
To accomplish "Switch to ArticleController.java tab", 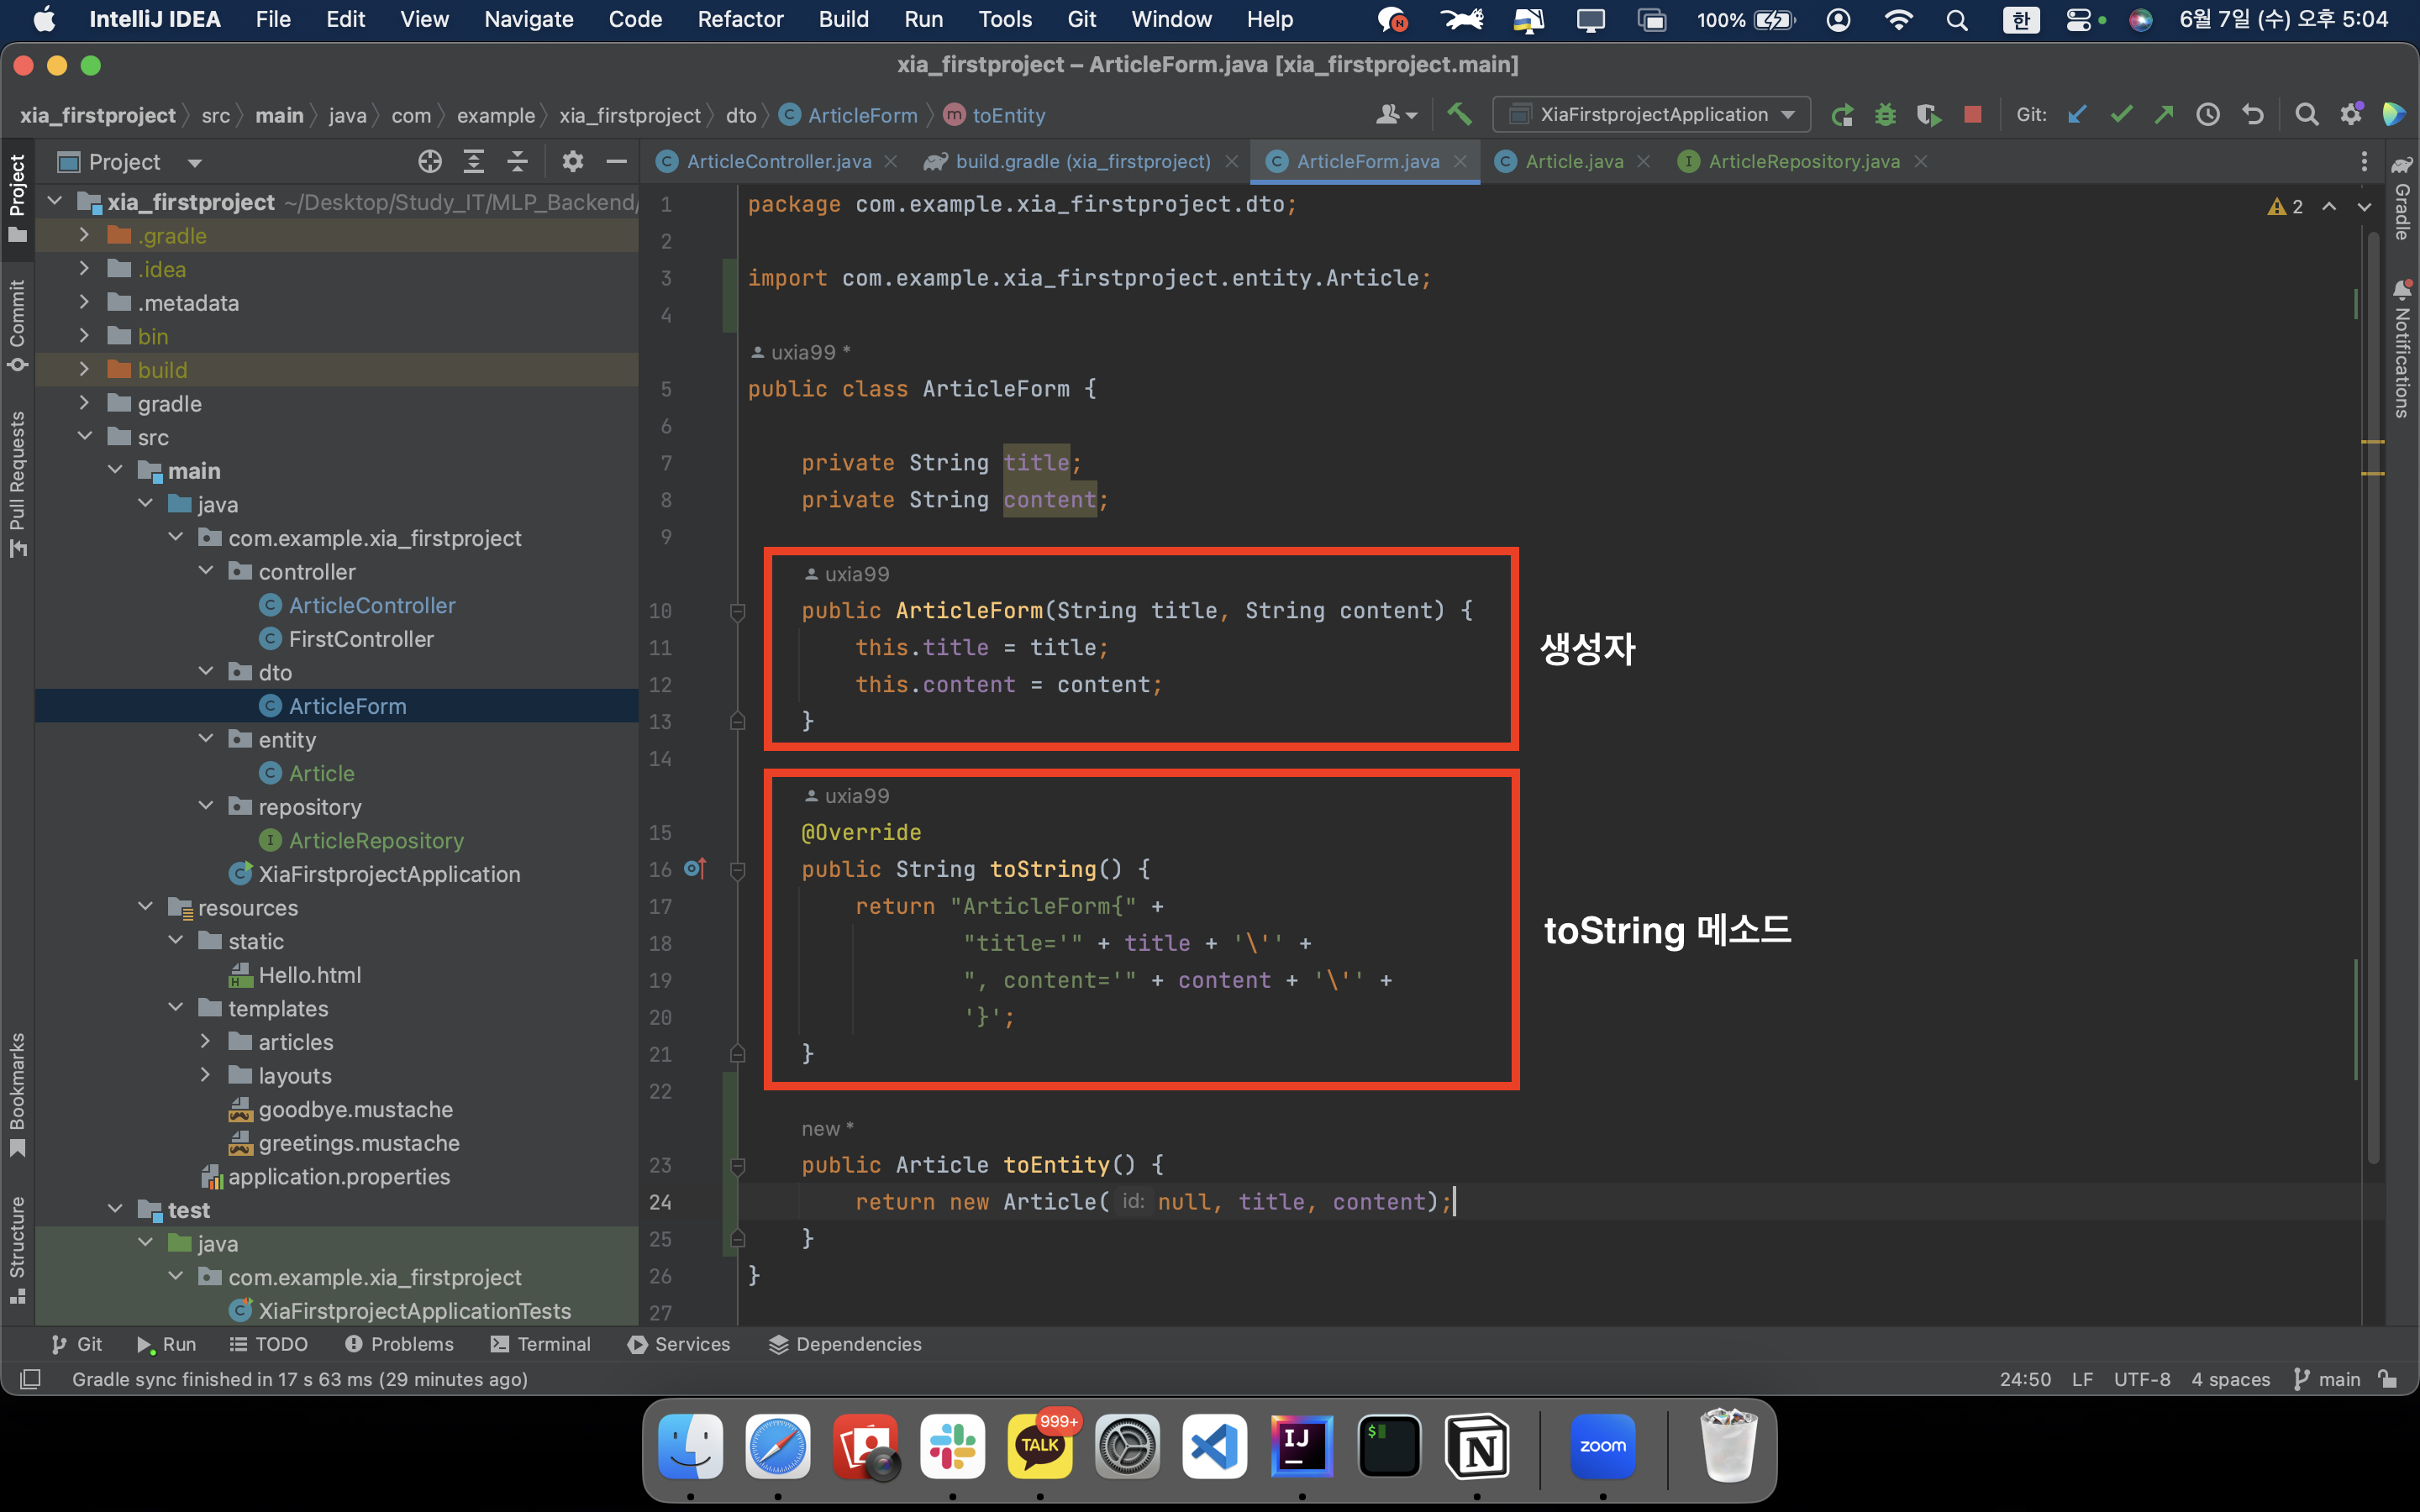I will 777,162.
